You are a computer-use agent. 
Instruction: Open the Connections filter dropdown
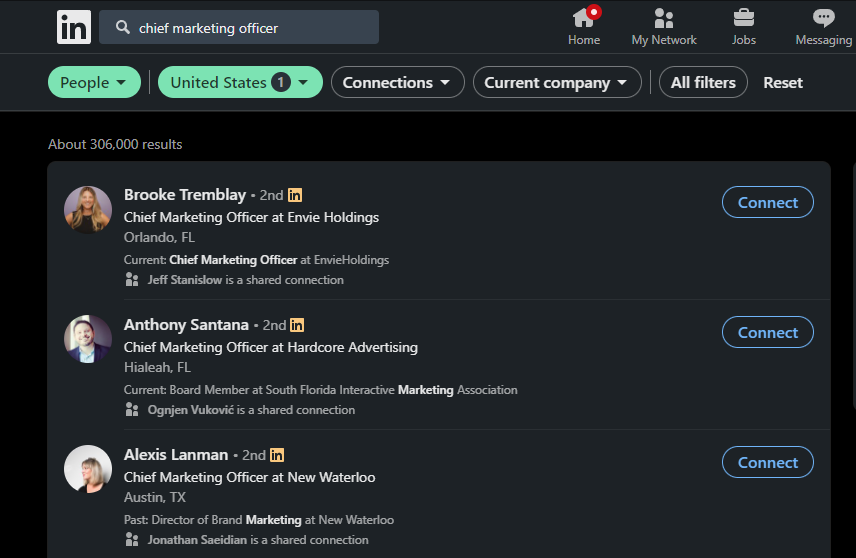point(397,82)
